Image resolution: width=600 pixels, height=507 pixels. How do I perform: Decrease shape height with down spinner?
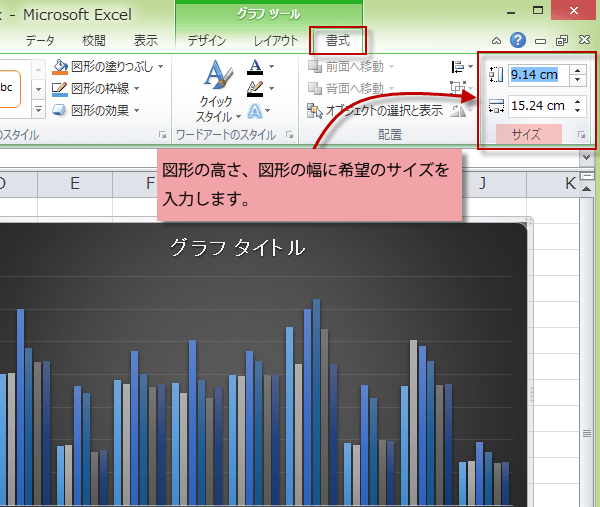point(578,80)
